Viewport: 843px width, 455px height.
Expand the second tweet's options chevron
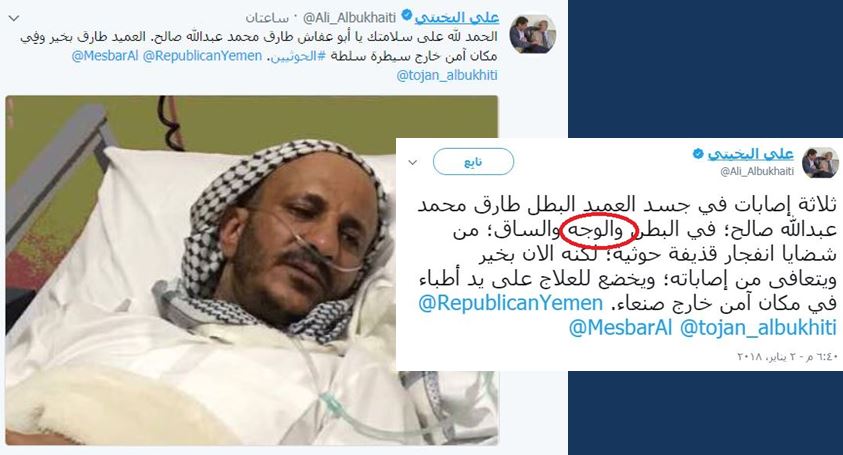tap(413, 162)
